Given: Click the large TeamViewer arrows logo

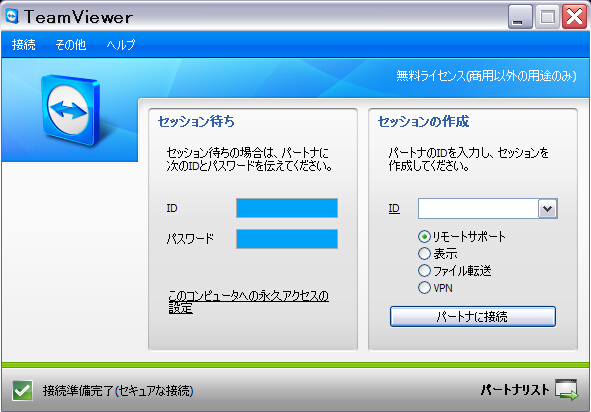Looking at the screenshot, I should [x=70, y=110].
